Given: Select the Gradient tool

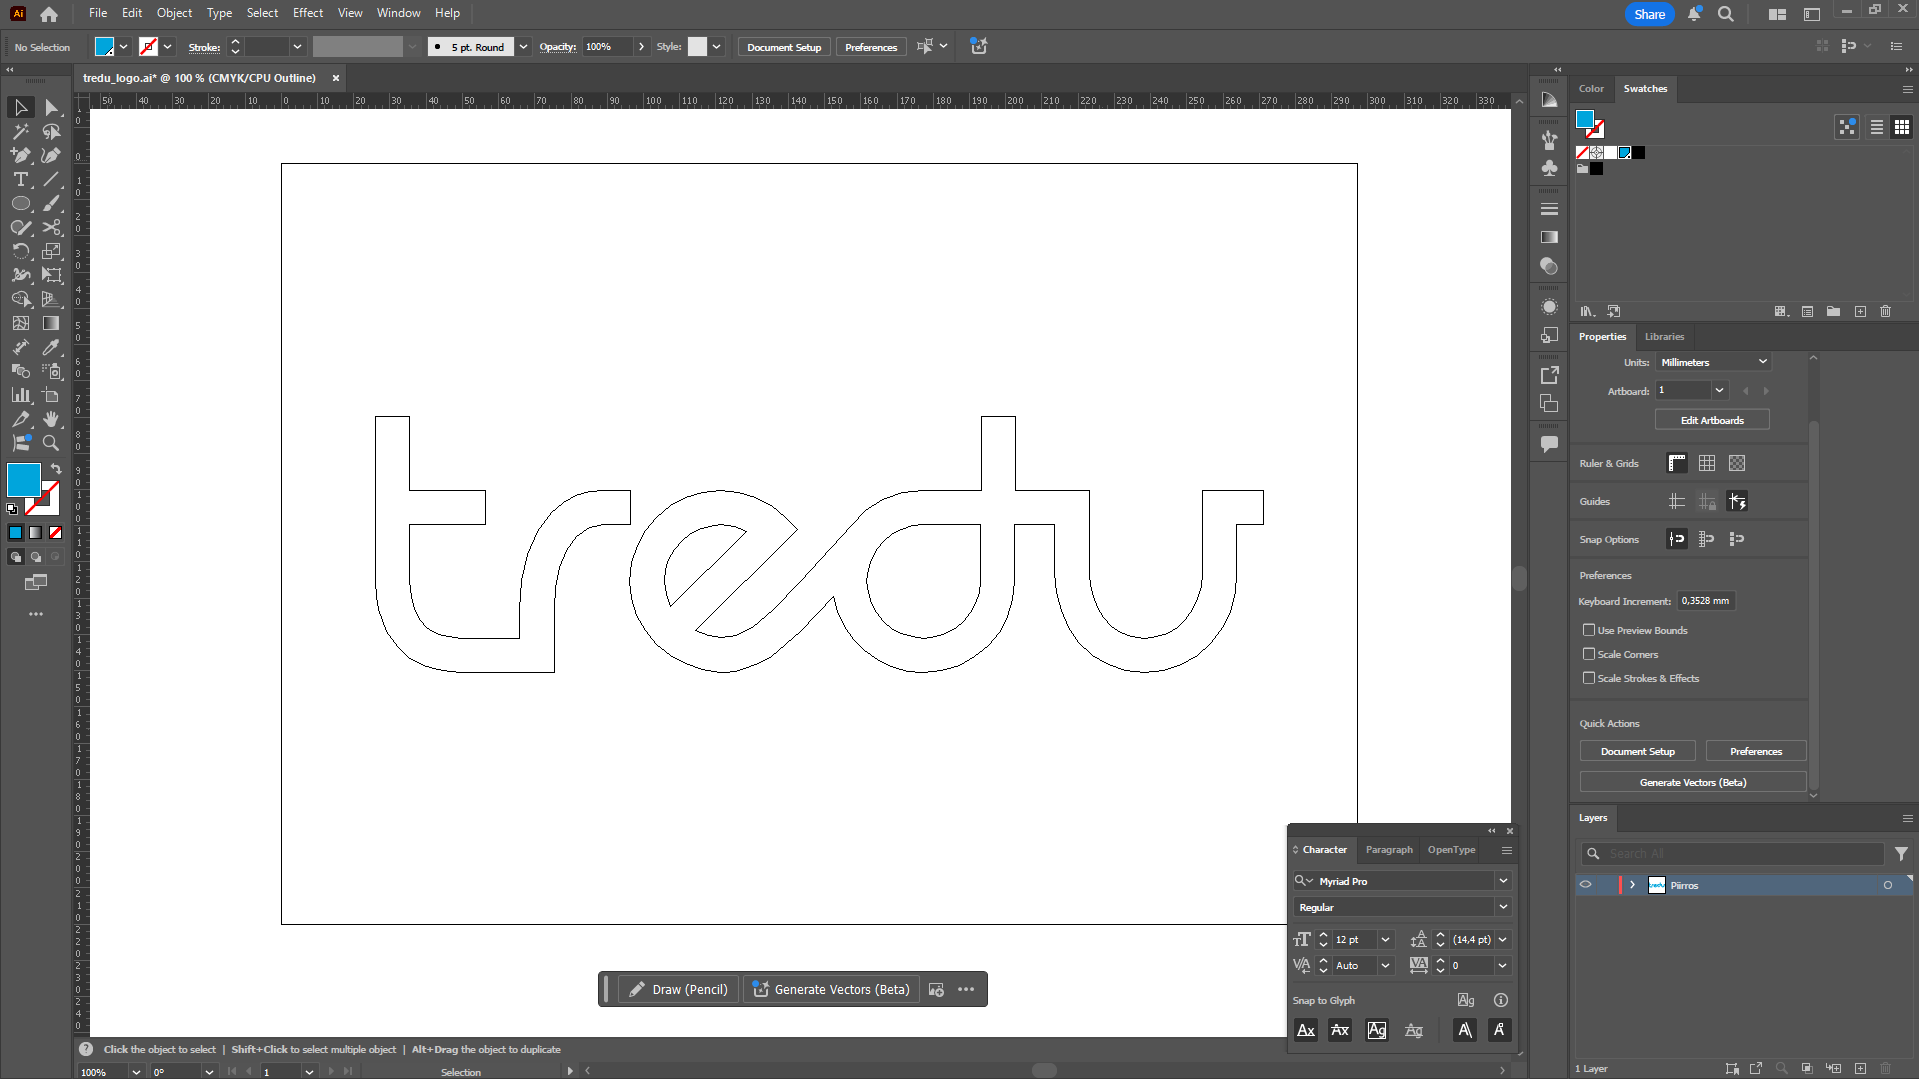Looking at the screenshot, I should 51,323.
